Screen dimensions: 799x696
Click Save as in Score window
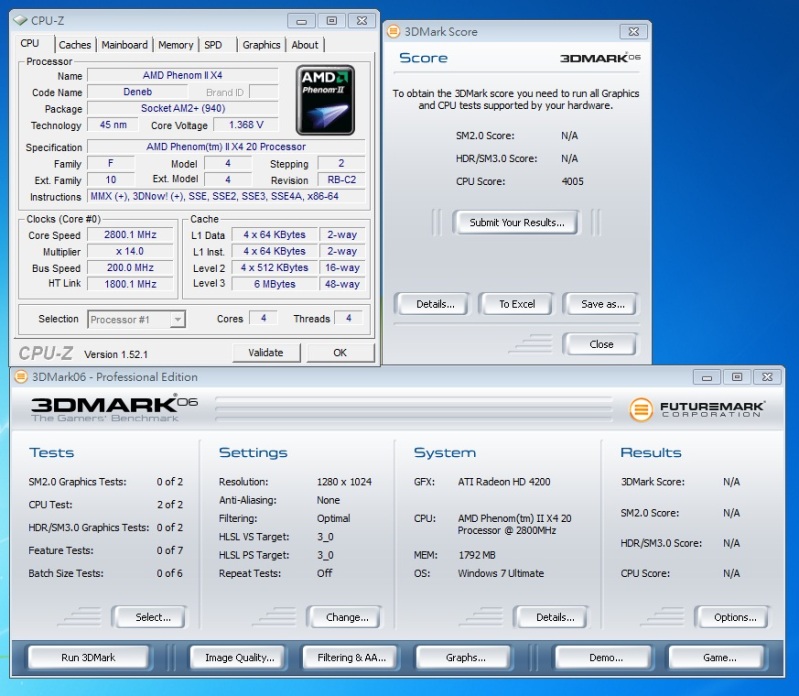tap(603, 304)
